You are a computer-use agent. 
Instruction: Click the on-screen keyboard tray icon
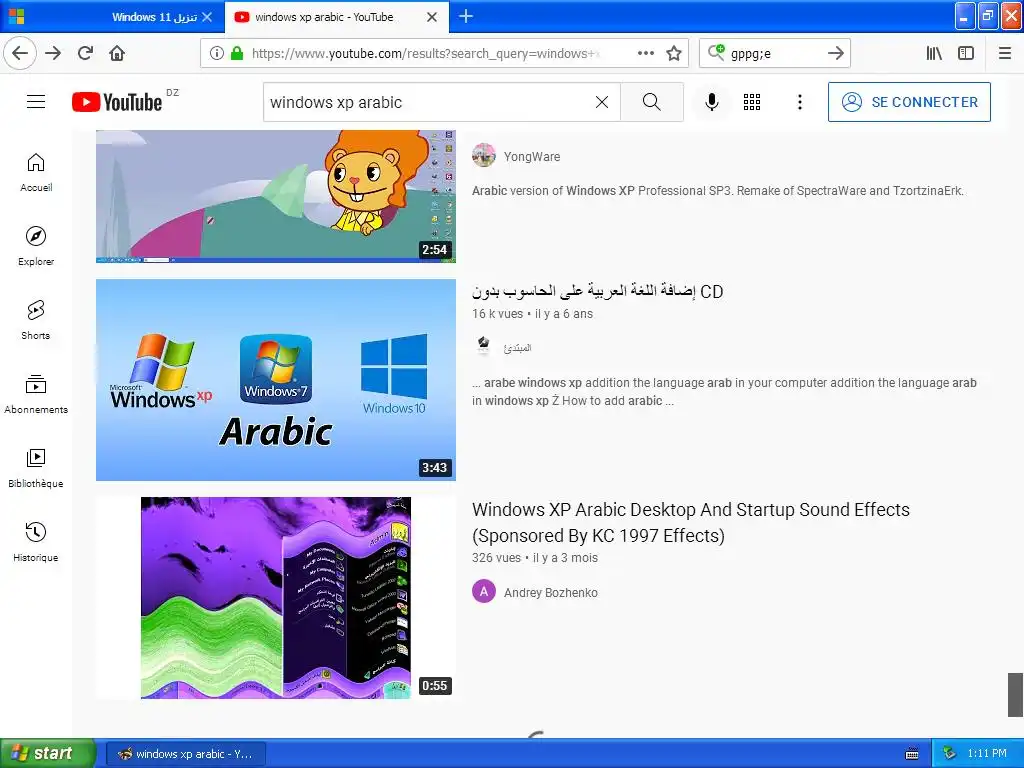click(912, 754)
